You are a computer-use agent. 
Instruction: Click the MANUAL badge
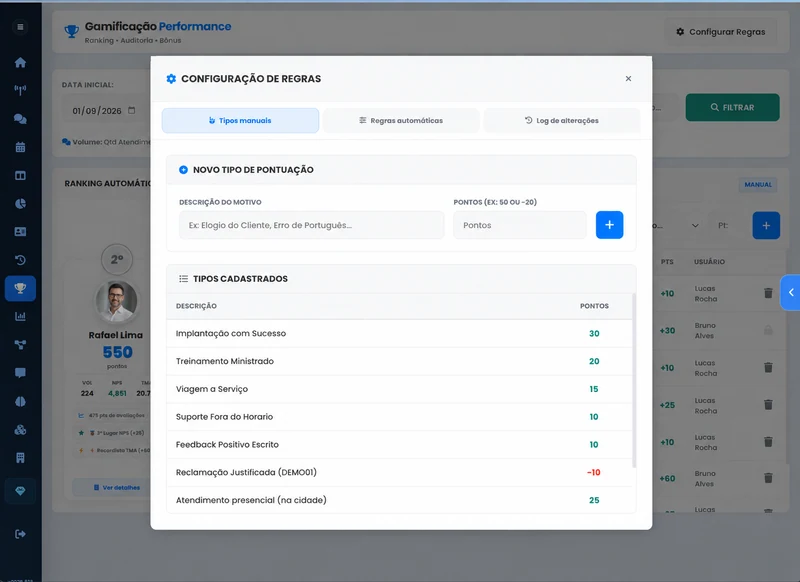coord(758,185)
